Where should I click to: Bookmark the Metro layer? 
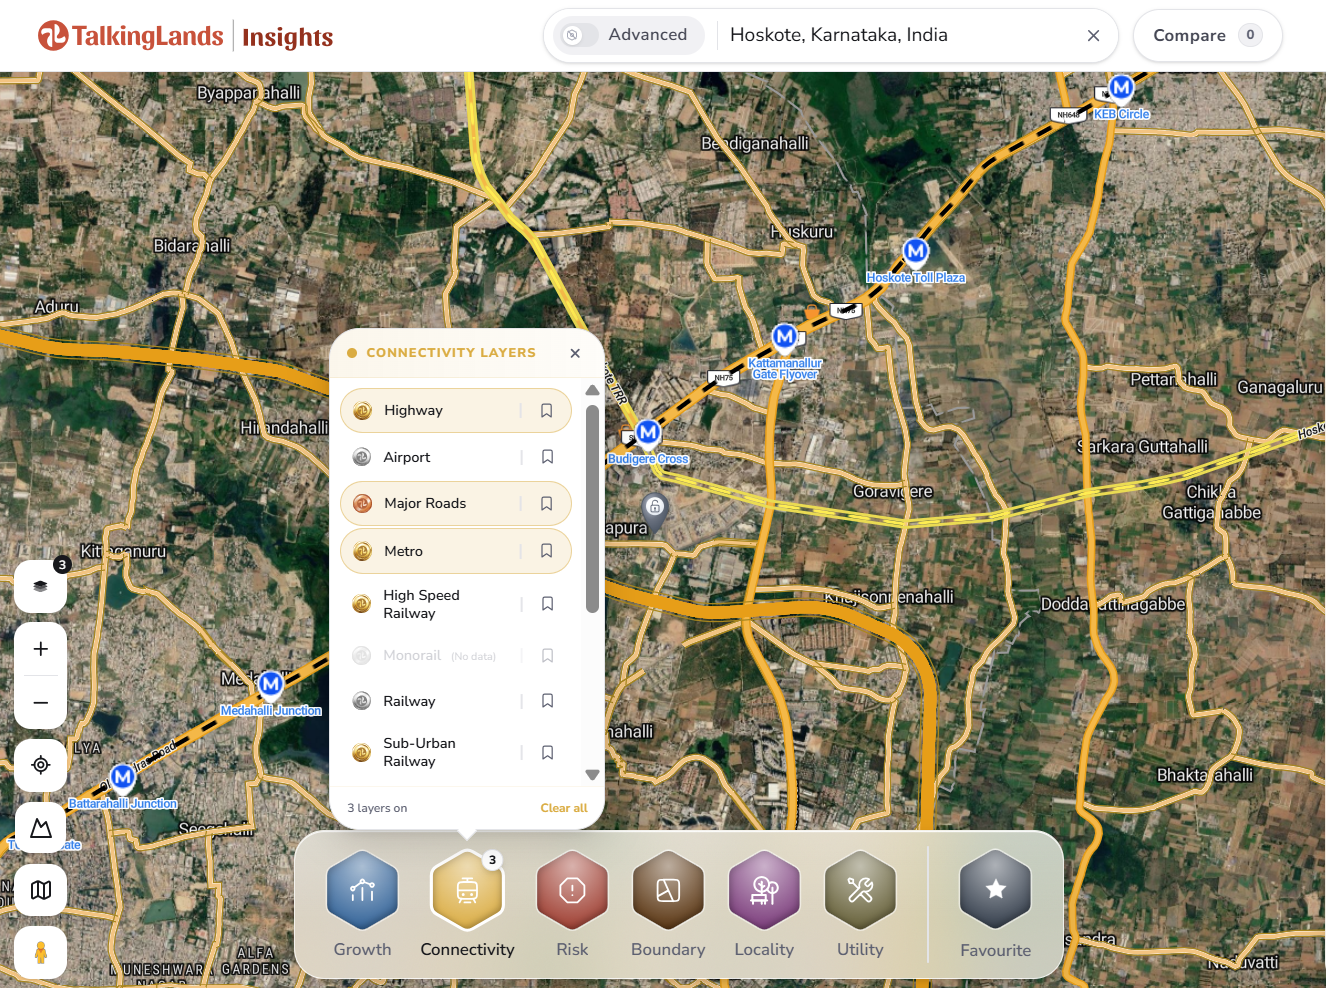[x=546, y=551]
